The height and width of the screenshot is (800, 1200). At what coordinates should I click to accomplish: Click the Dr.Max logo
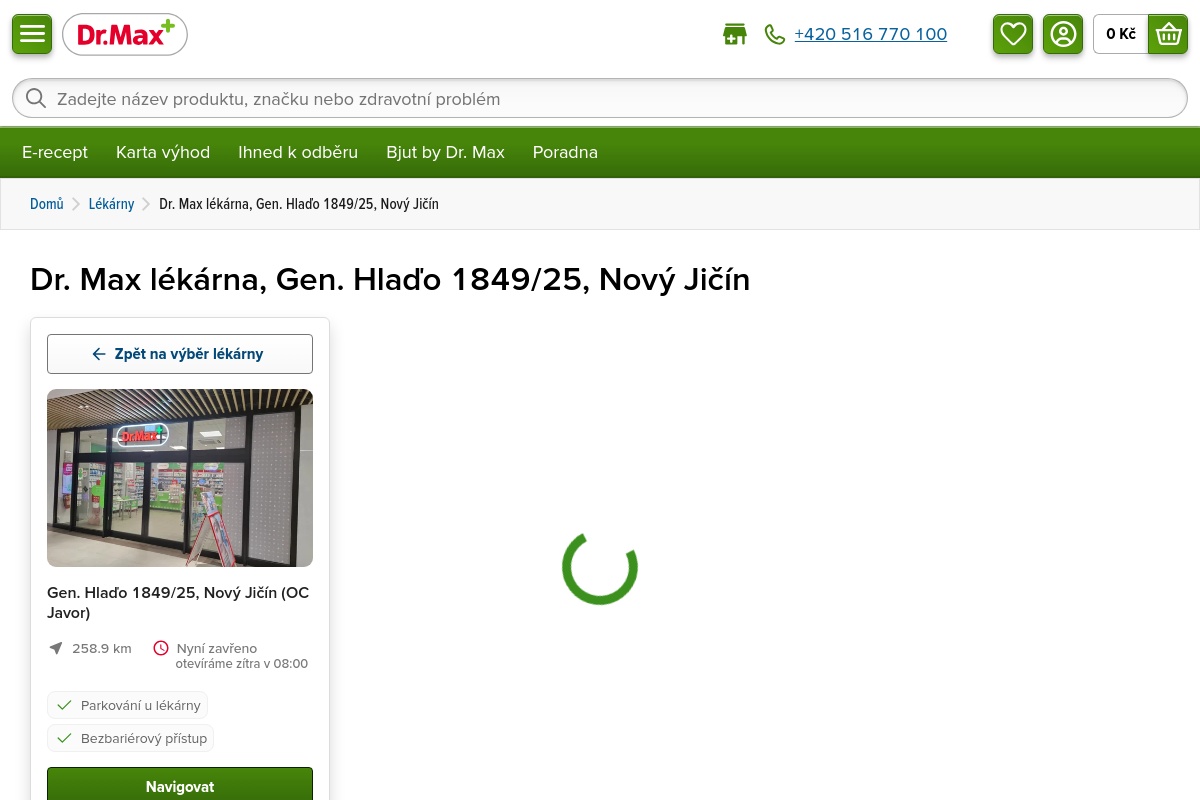(125, 34)
